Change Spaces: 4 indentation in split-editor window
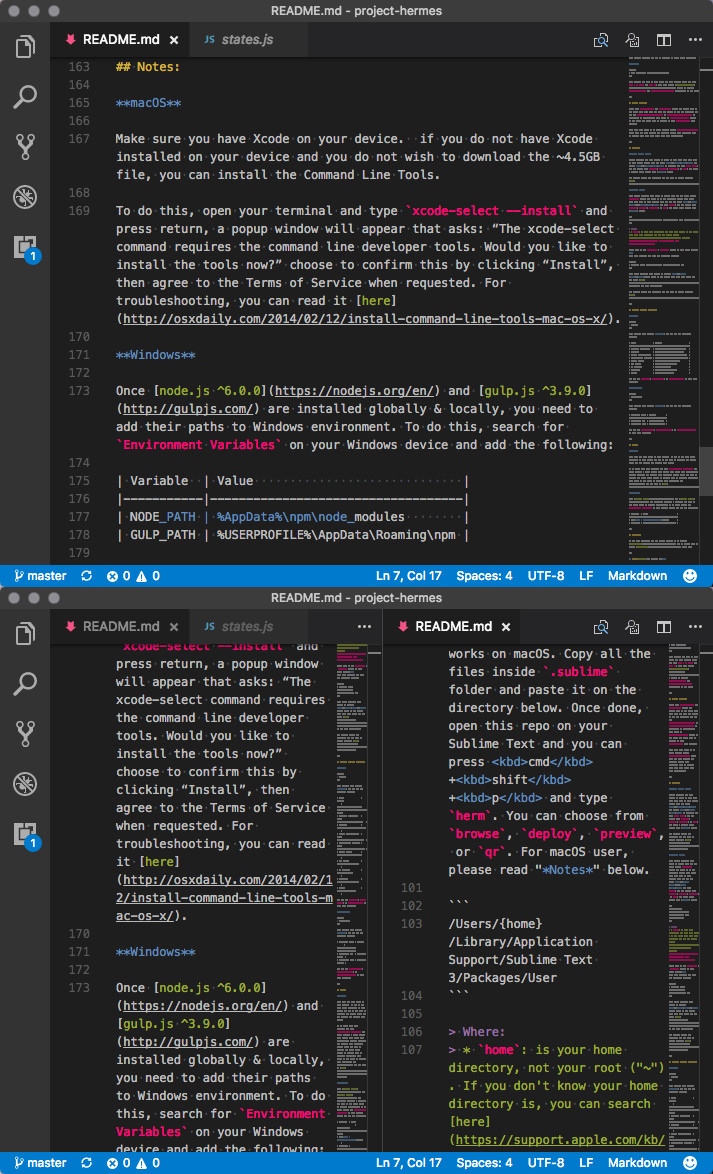 point(484,1163)
